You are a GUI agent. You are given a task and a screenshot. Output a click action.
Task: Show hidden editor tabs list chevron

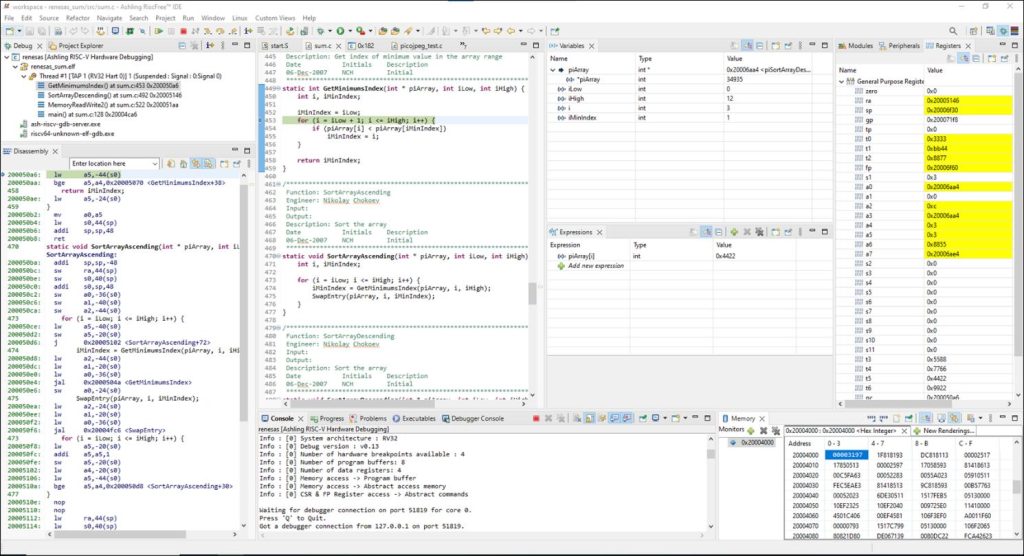(x=463, y=45)
